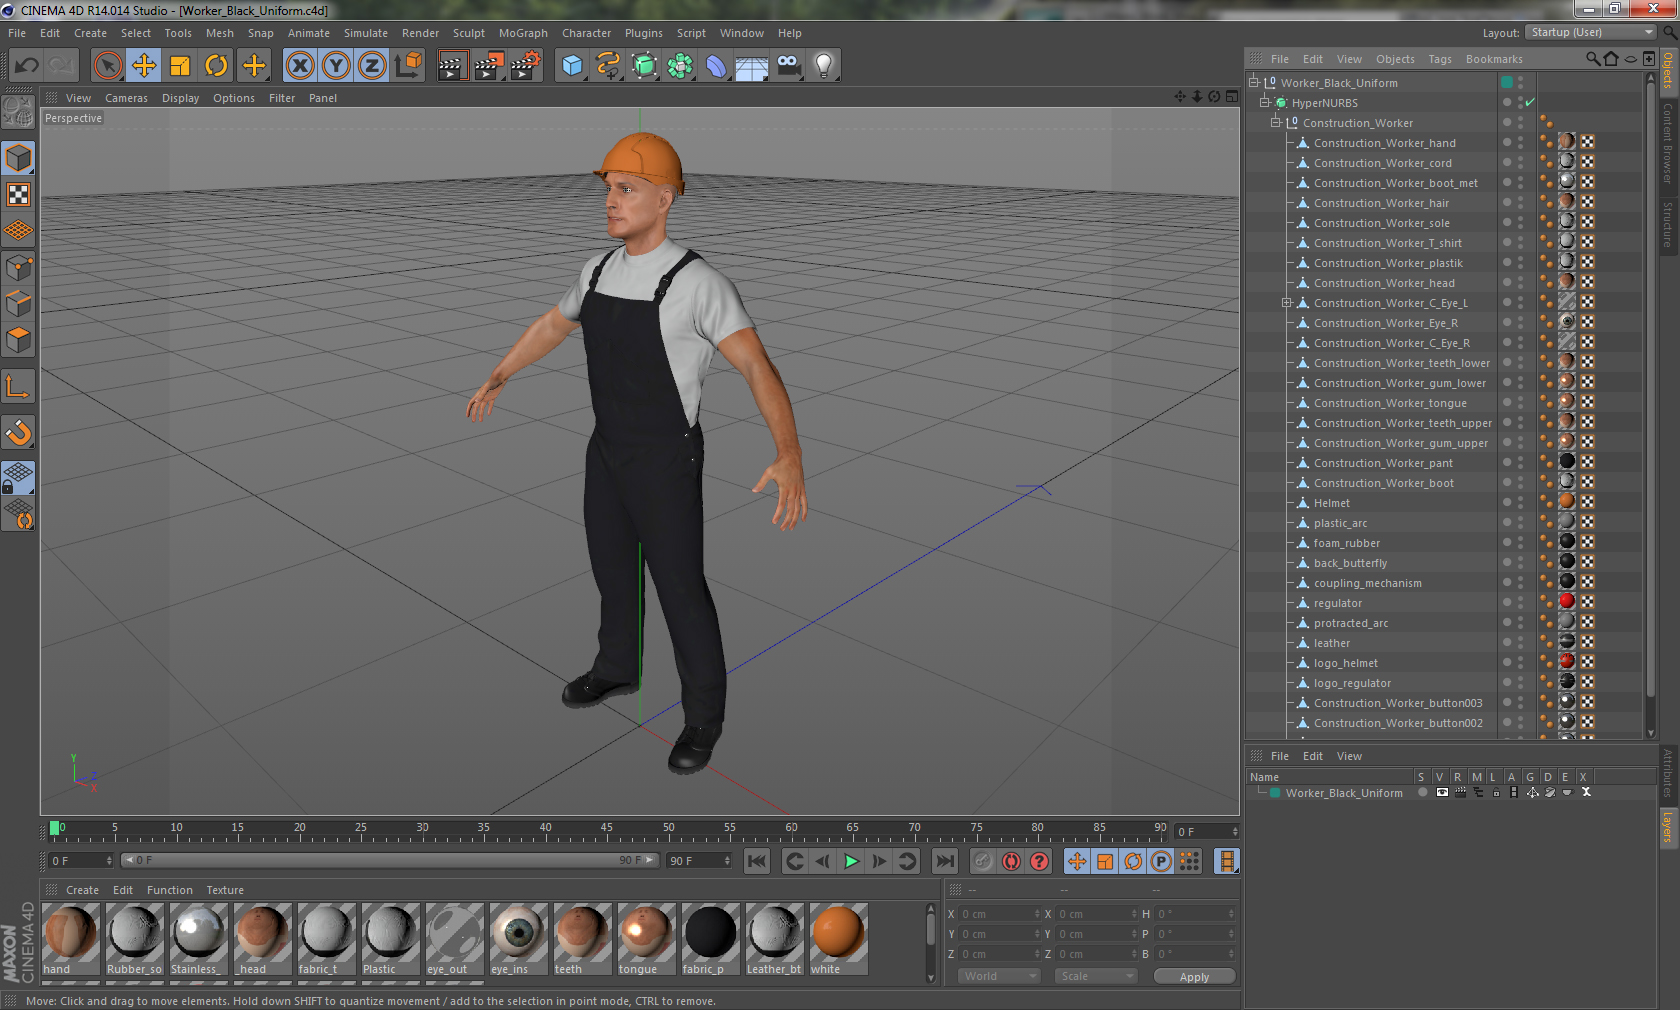Open the World coordinate dropdown

(1000, 976)
